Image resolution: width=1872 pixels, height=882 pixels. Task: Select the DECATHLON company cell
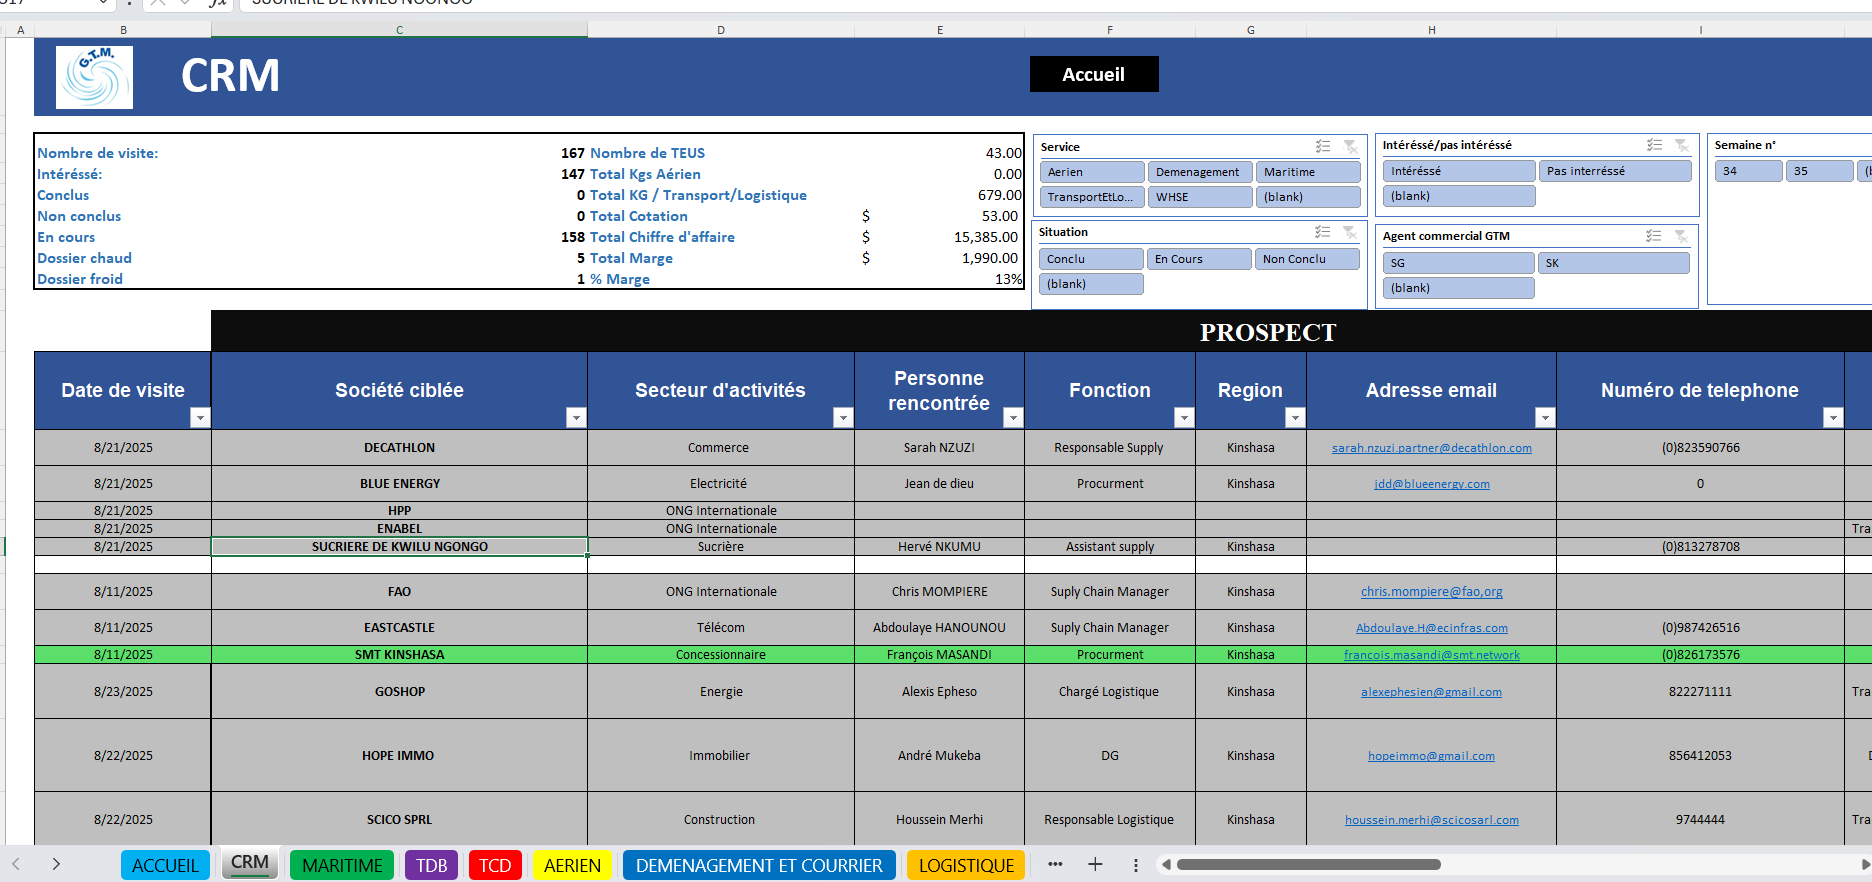click(399, 448)
